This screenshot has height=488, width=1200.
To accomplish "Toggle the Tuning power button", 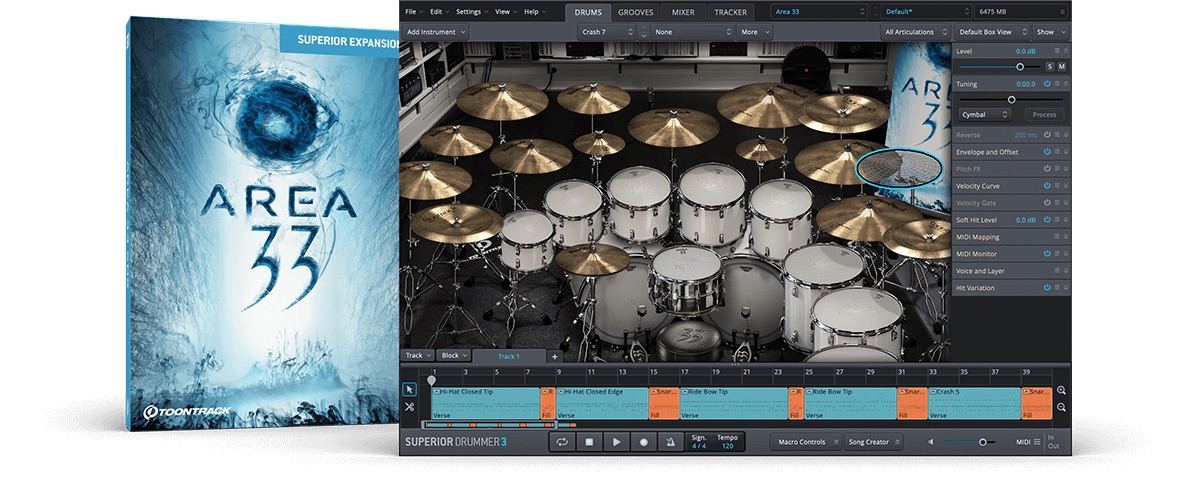I will point(1047,84).
